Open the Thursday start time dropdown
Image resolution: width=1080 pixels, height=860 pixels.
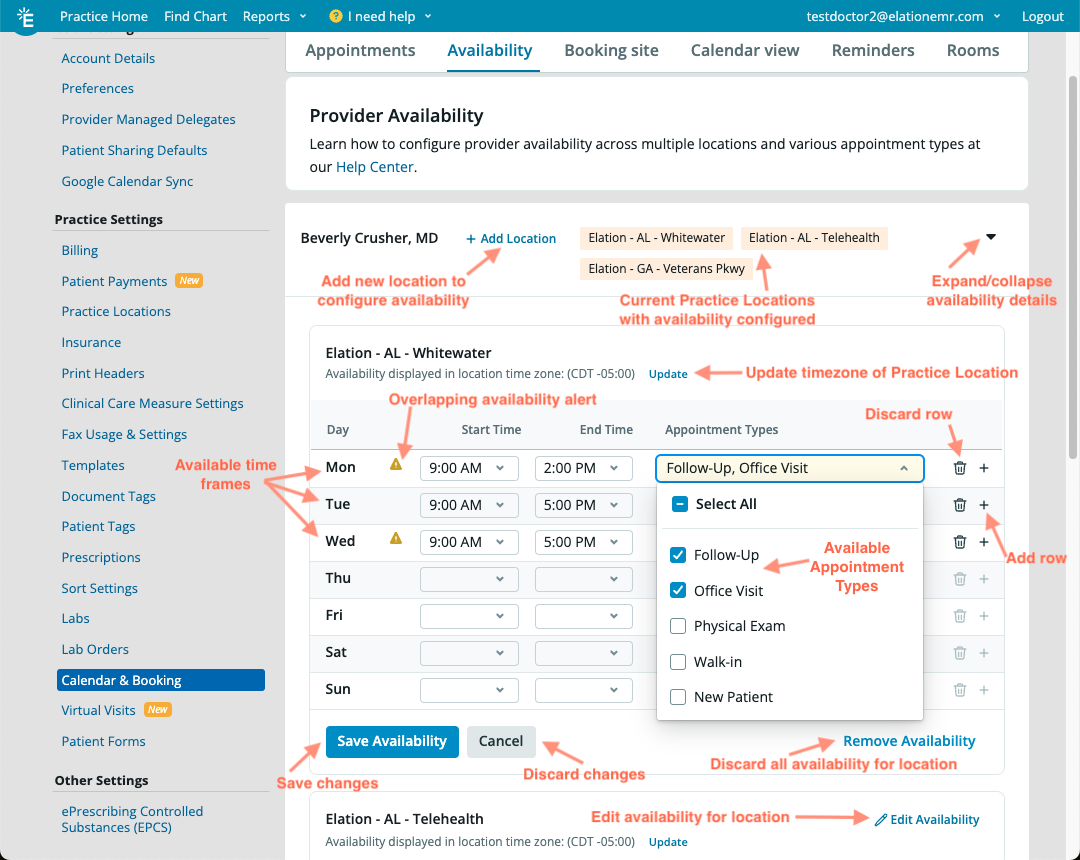469,578
